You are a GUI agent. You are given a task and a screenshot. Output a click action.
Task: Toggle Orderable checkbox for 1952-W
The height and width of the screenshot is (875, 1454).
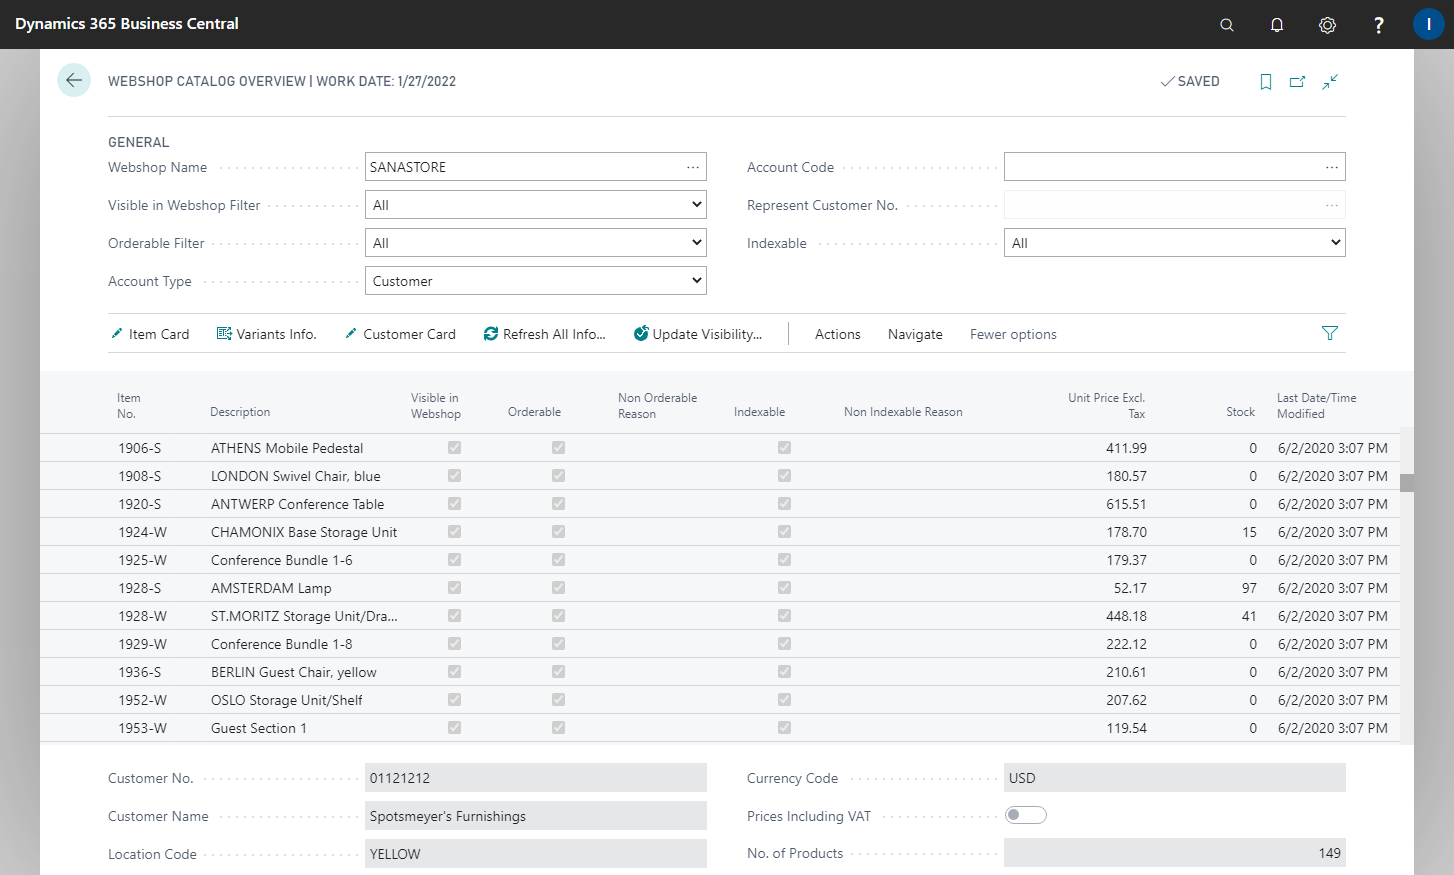coord(558,700)
